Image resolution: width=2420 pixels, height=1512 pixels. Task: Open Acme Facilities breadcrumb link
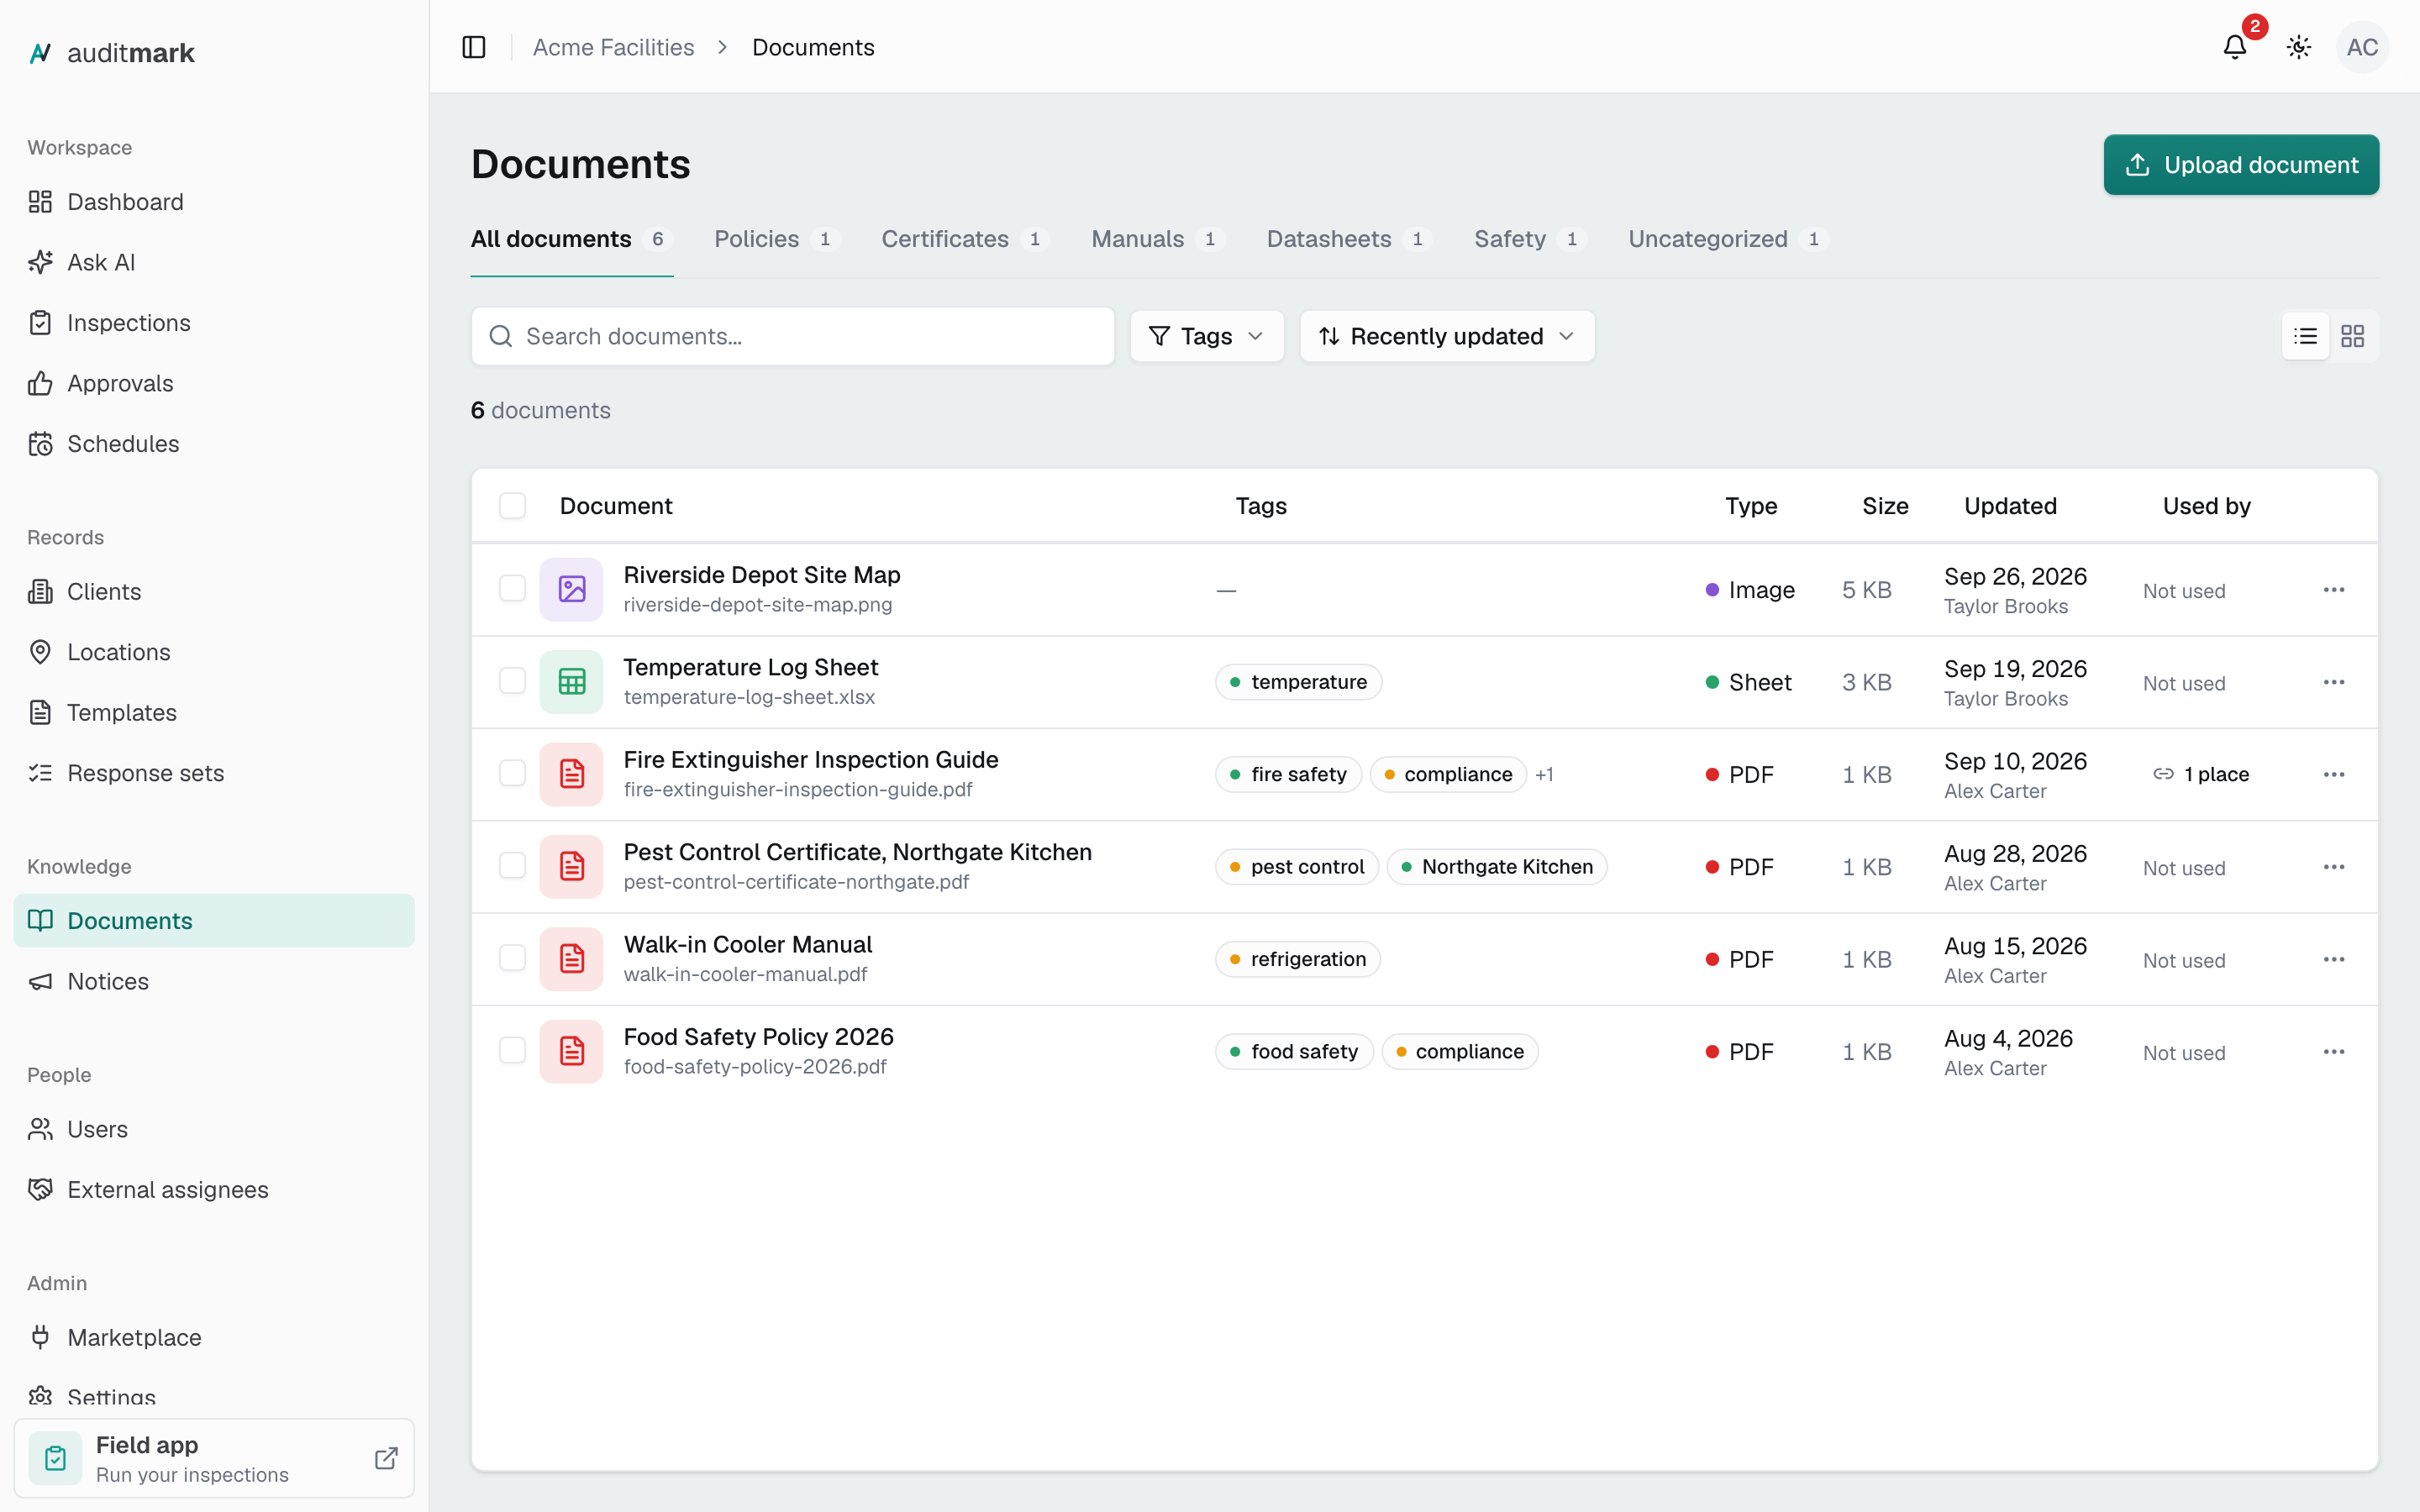pos(613,47)
